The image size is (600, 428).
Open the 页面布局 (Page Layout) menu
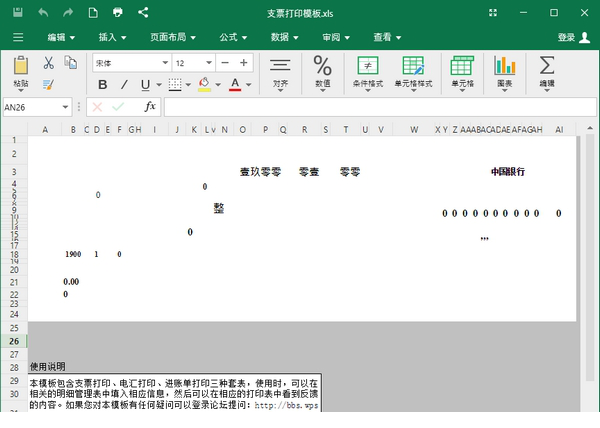pos(173,37)
